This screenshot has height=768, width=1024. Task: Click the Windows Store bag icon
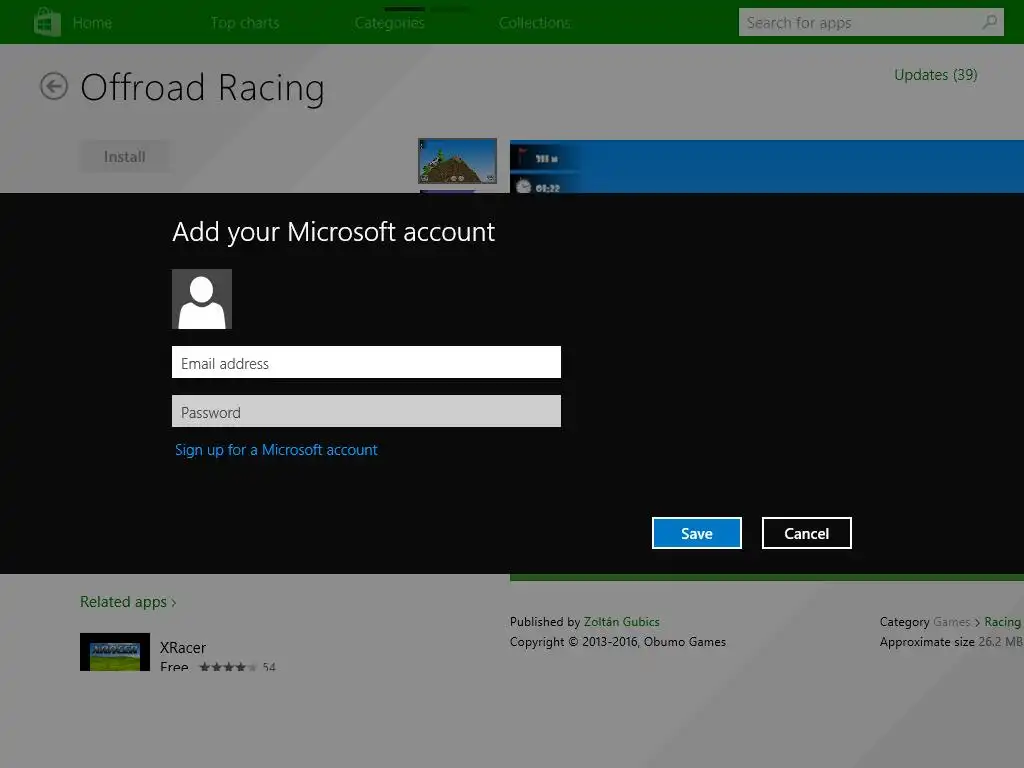click(x=48, y=22)
